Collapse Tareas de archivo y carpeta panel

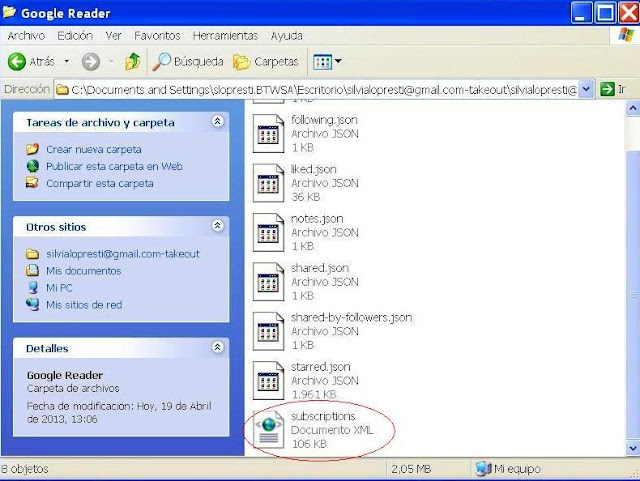pyautogui.click(x=218, y=121)
